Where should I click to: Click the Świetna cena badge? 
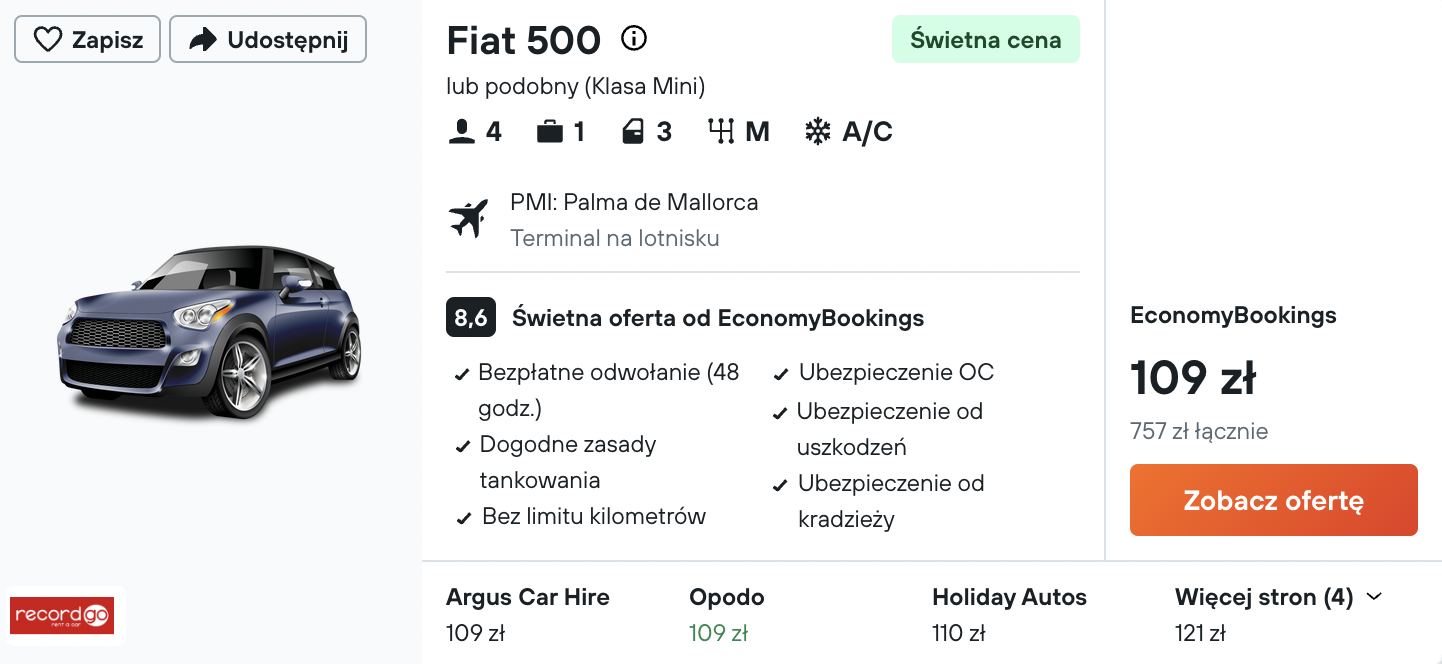tap(986, 40)
